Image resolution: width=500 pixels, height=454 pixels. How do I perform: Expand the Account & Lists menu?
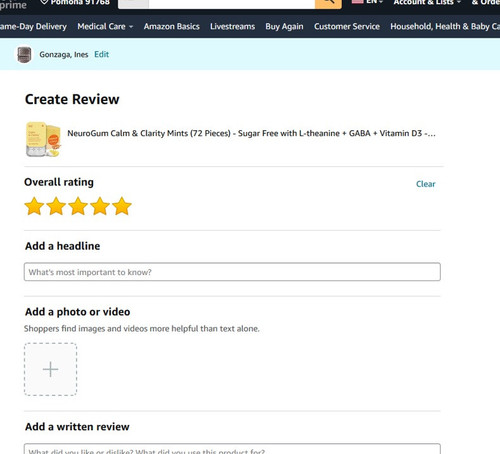click(x=427, y=3)
